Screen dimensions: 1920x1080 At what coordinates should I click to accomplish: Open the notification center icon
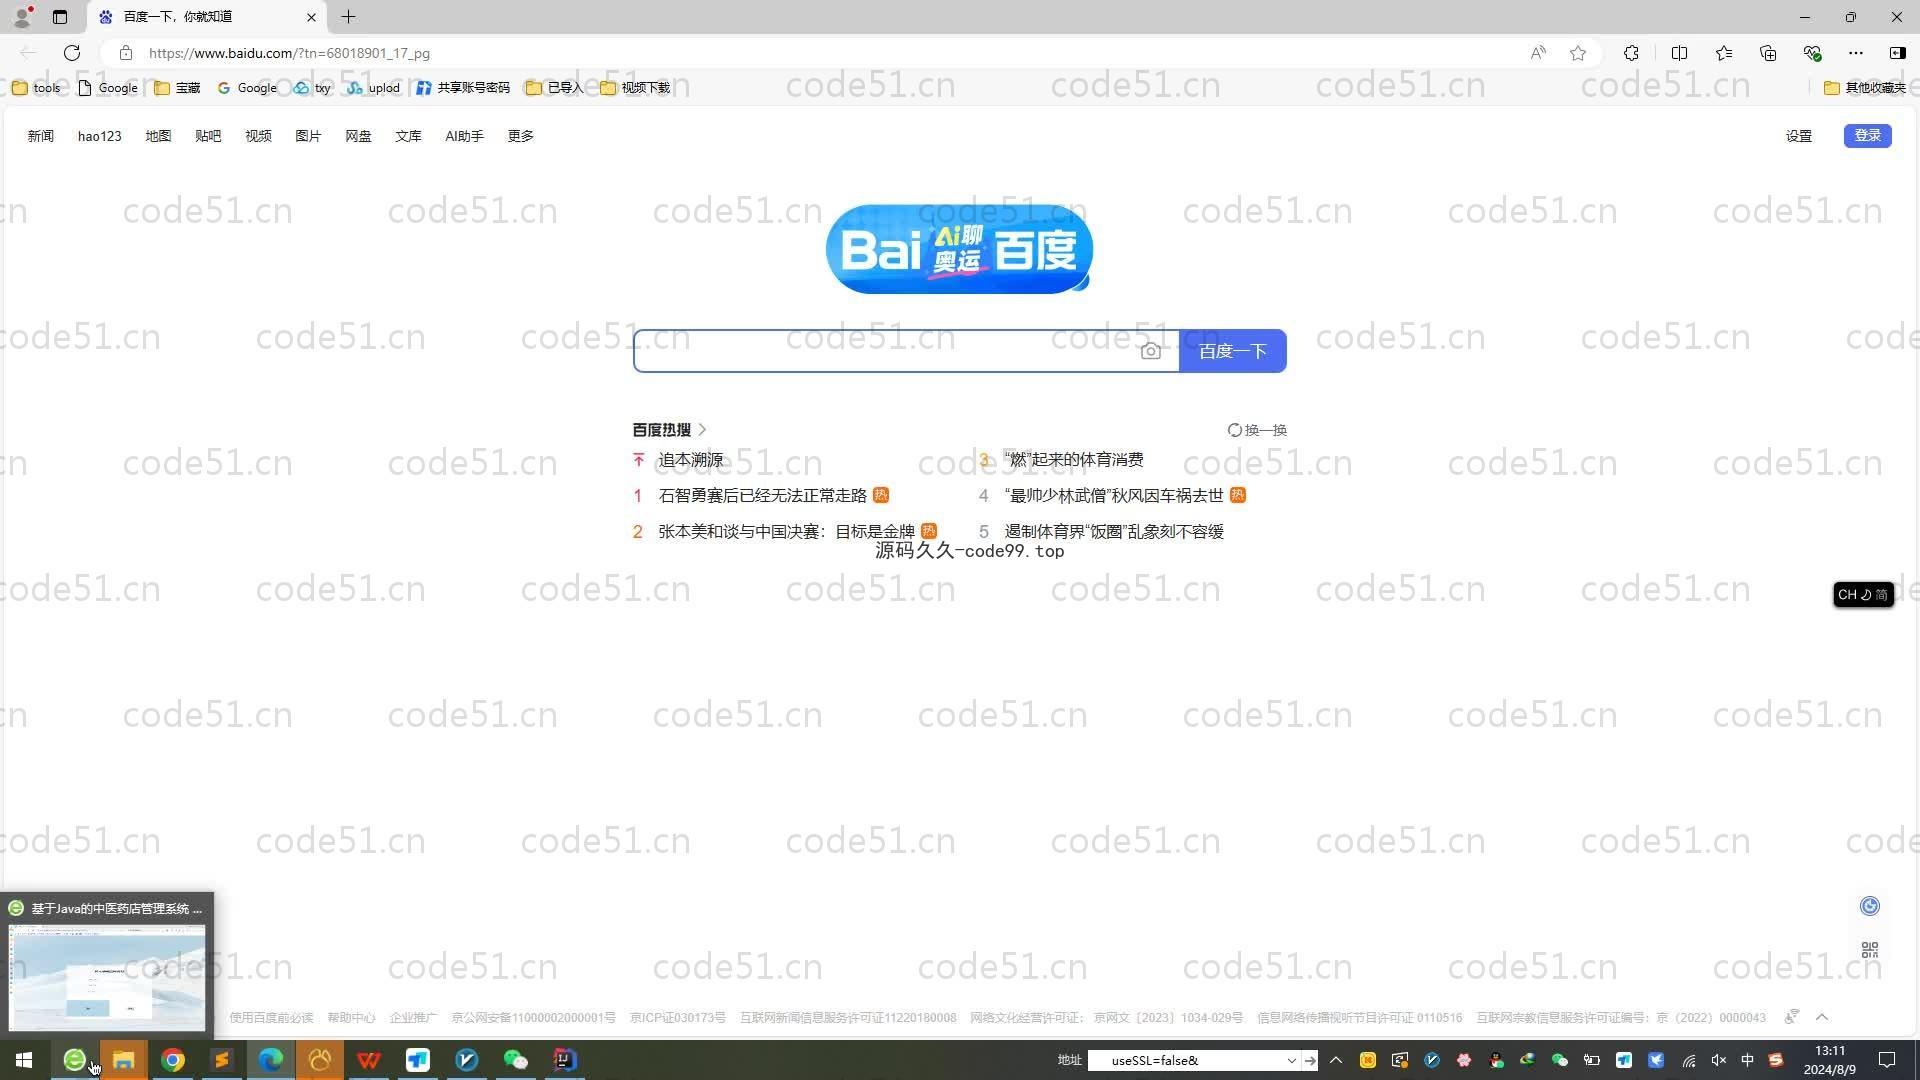[1887, 1060]
